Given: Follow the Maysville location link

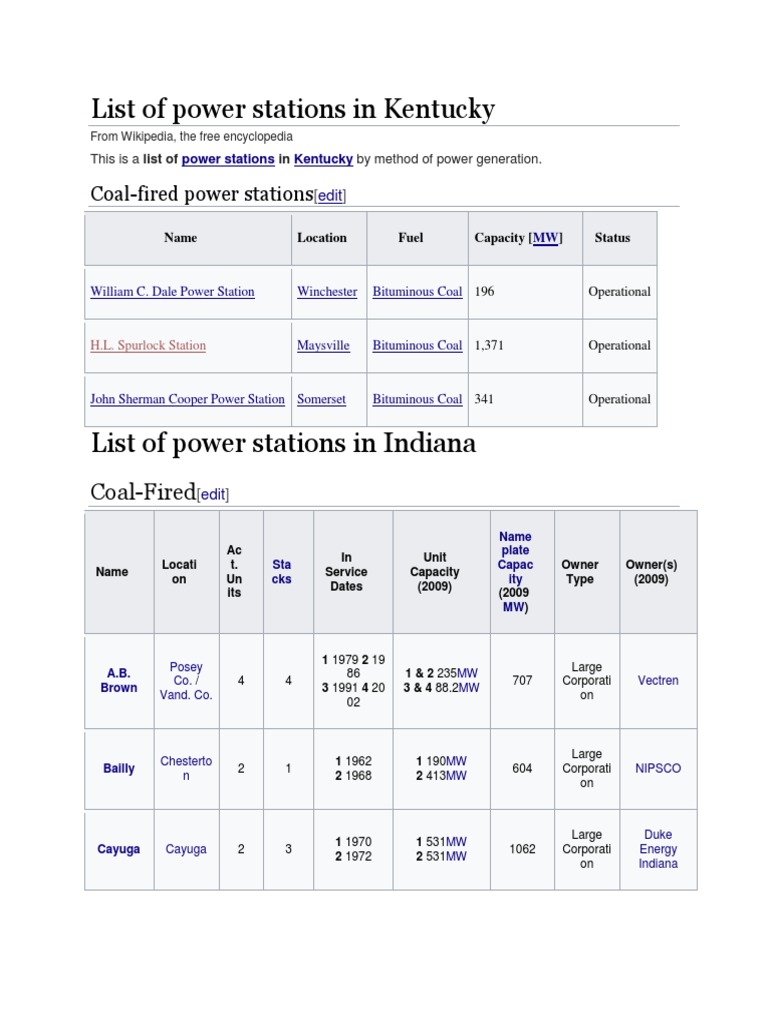Looking at the screenshot, I should click(323, 345).
